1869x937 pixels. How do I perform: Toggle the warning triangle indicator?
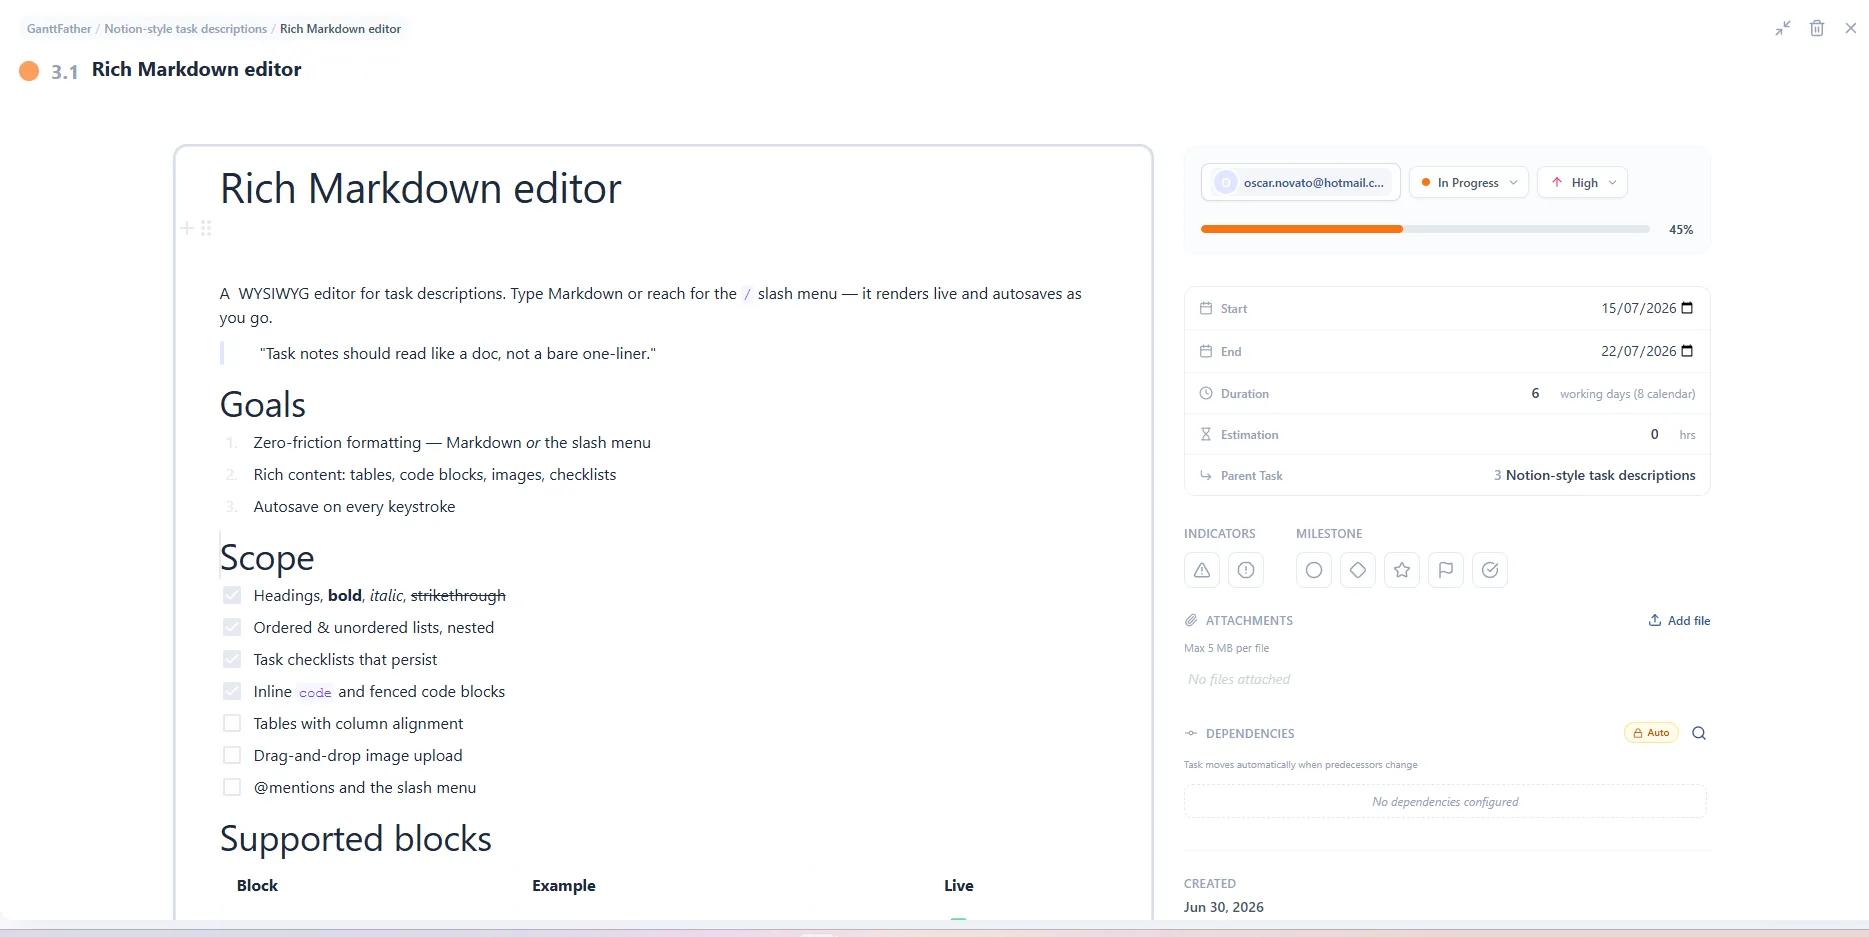[x=1202, y=570]
